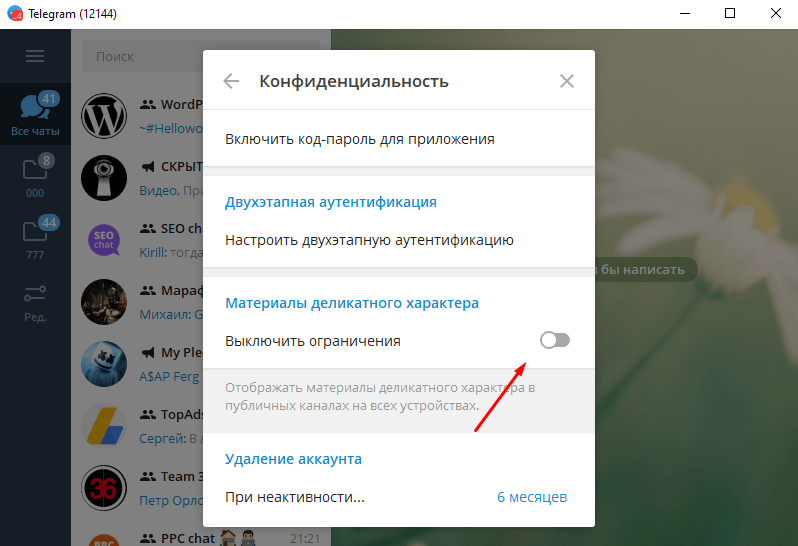Click the Kirill message preview in SEO chat
Image resolution: width=798 pixels, height=546 pixels.
[171, 252]
